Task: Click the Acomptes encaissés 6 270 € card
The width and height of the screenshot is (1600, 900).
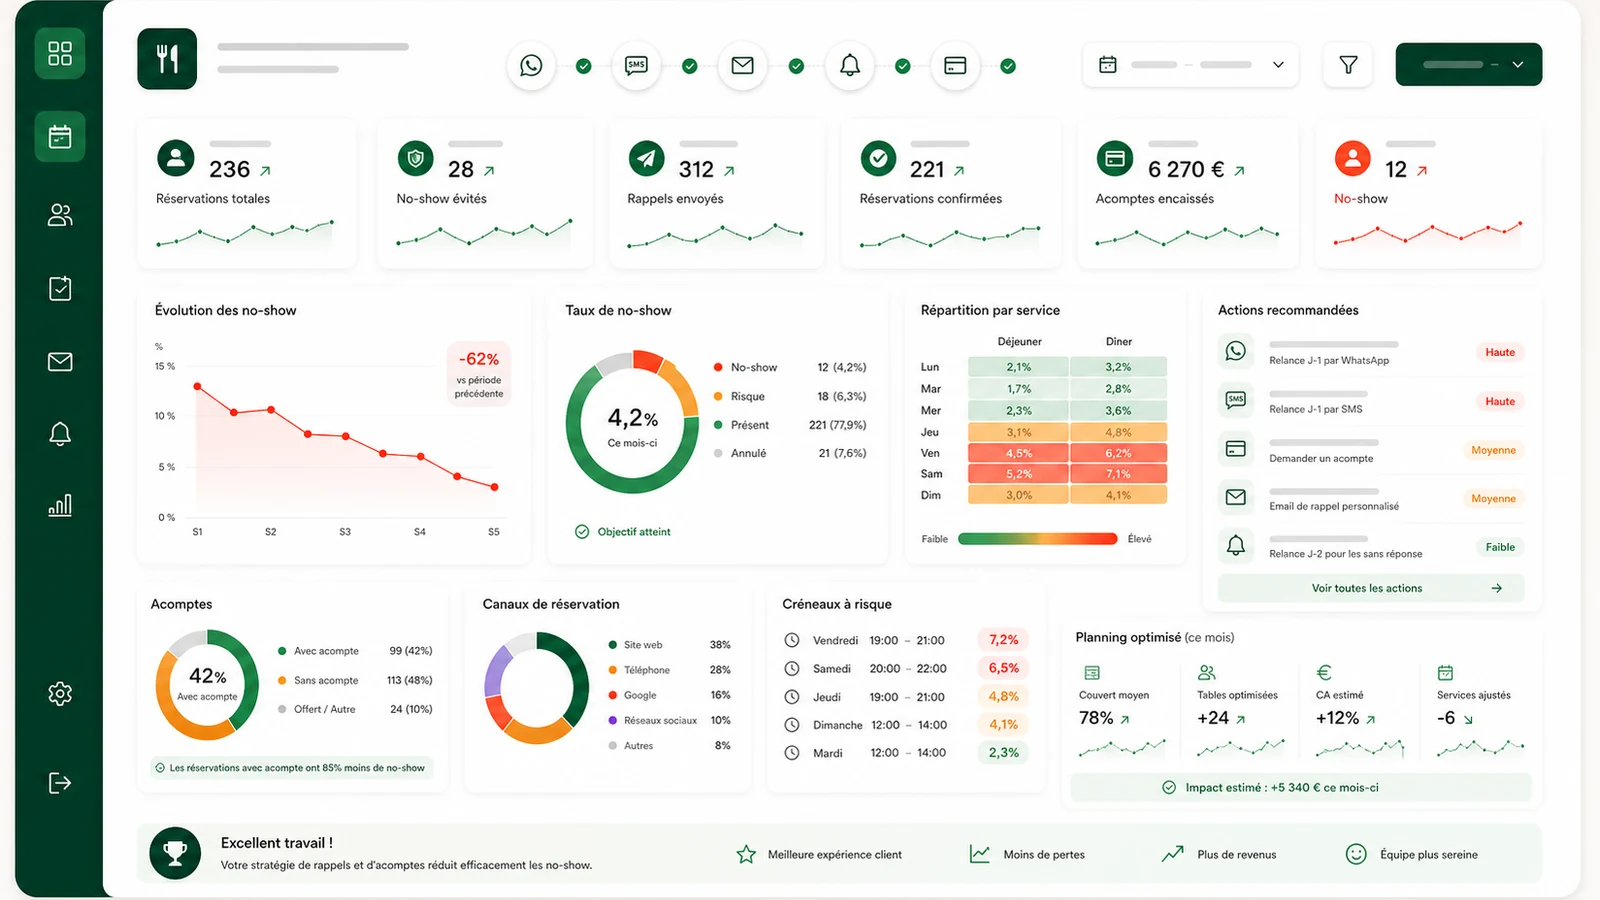Action: click(1188, 194)
